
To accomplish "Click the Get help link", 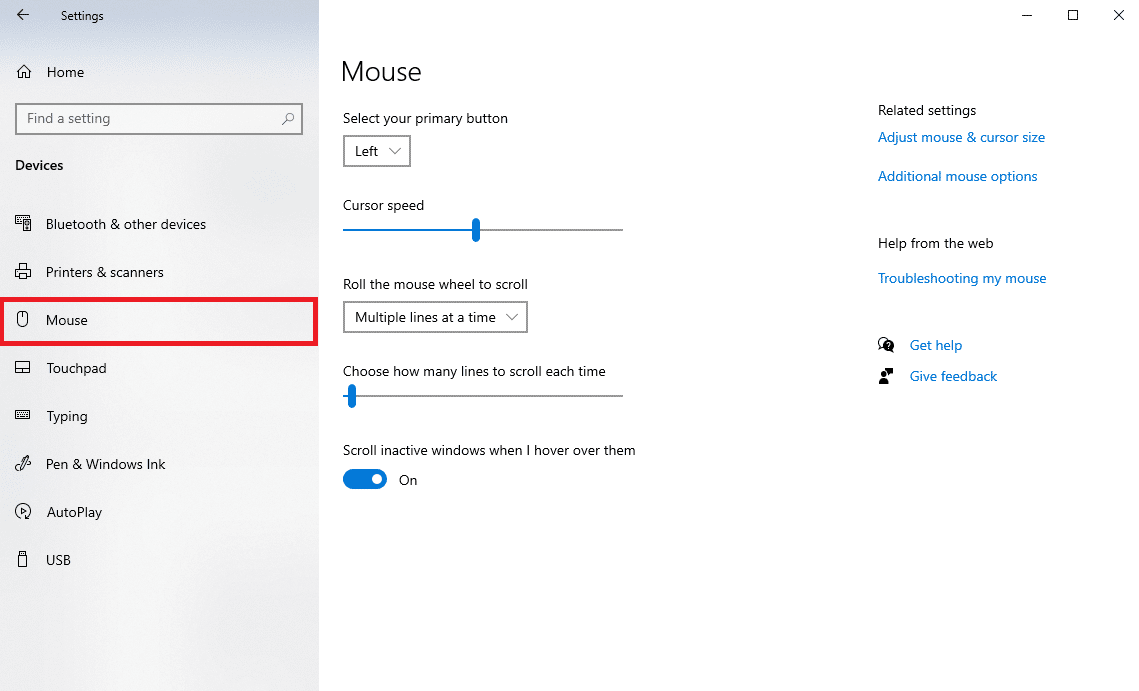I will 936,345.
